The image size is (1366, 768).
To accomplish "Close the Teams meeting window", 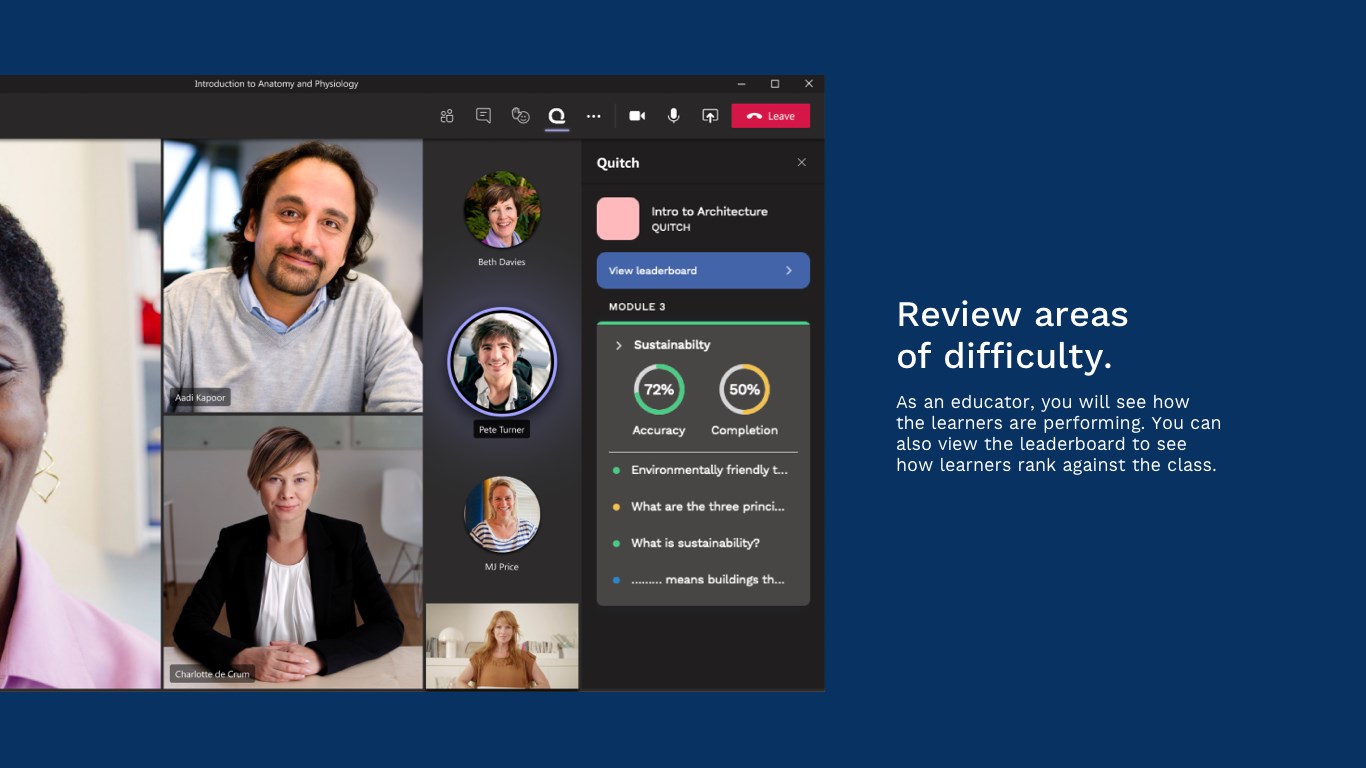I will point(809,84).
